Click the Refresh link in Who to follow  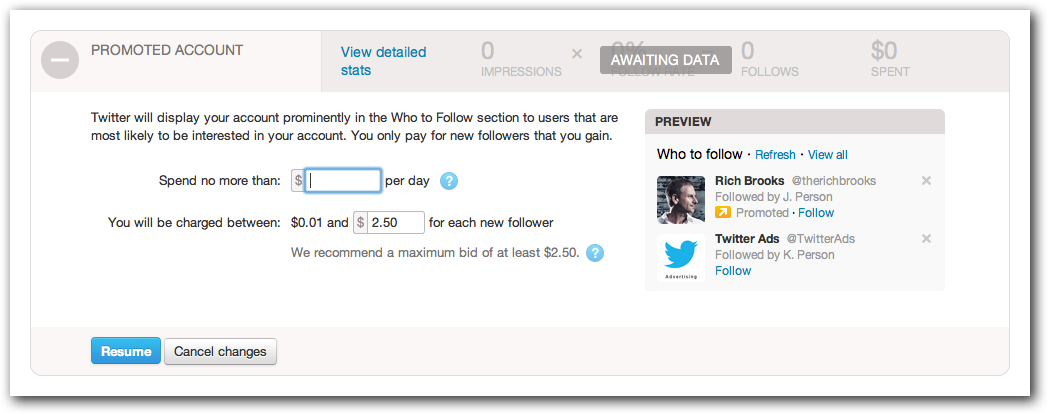click(775, 154)
